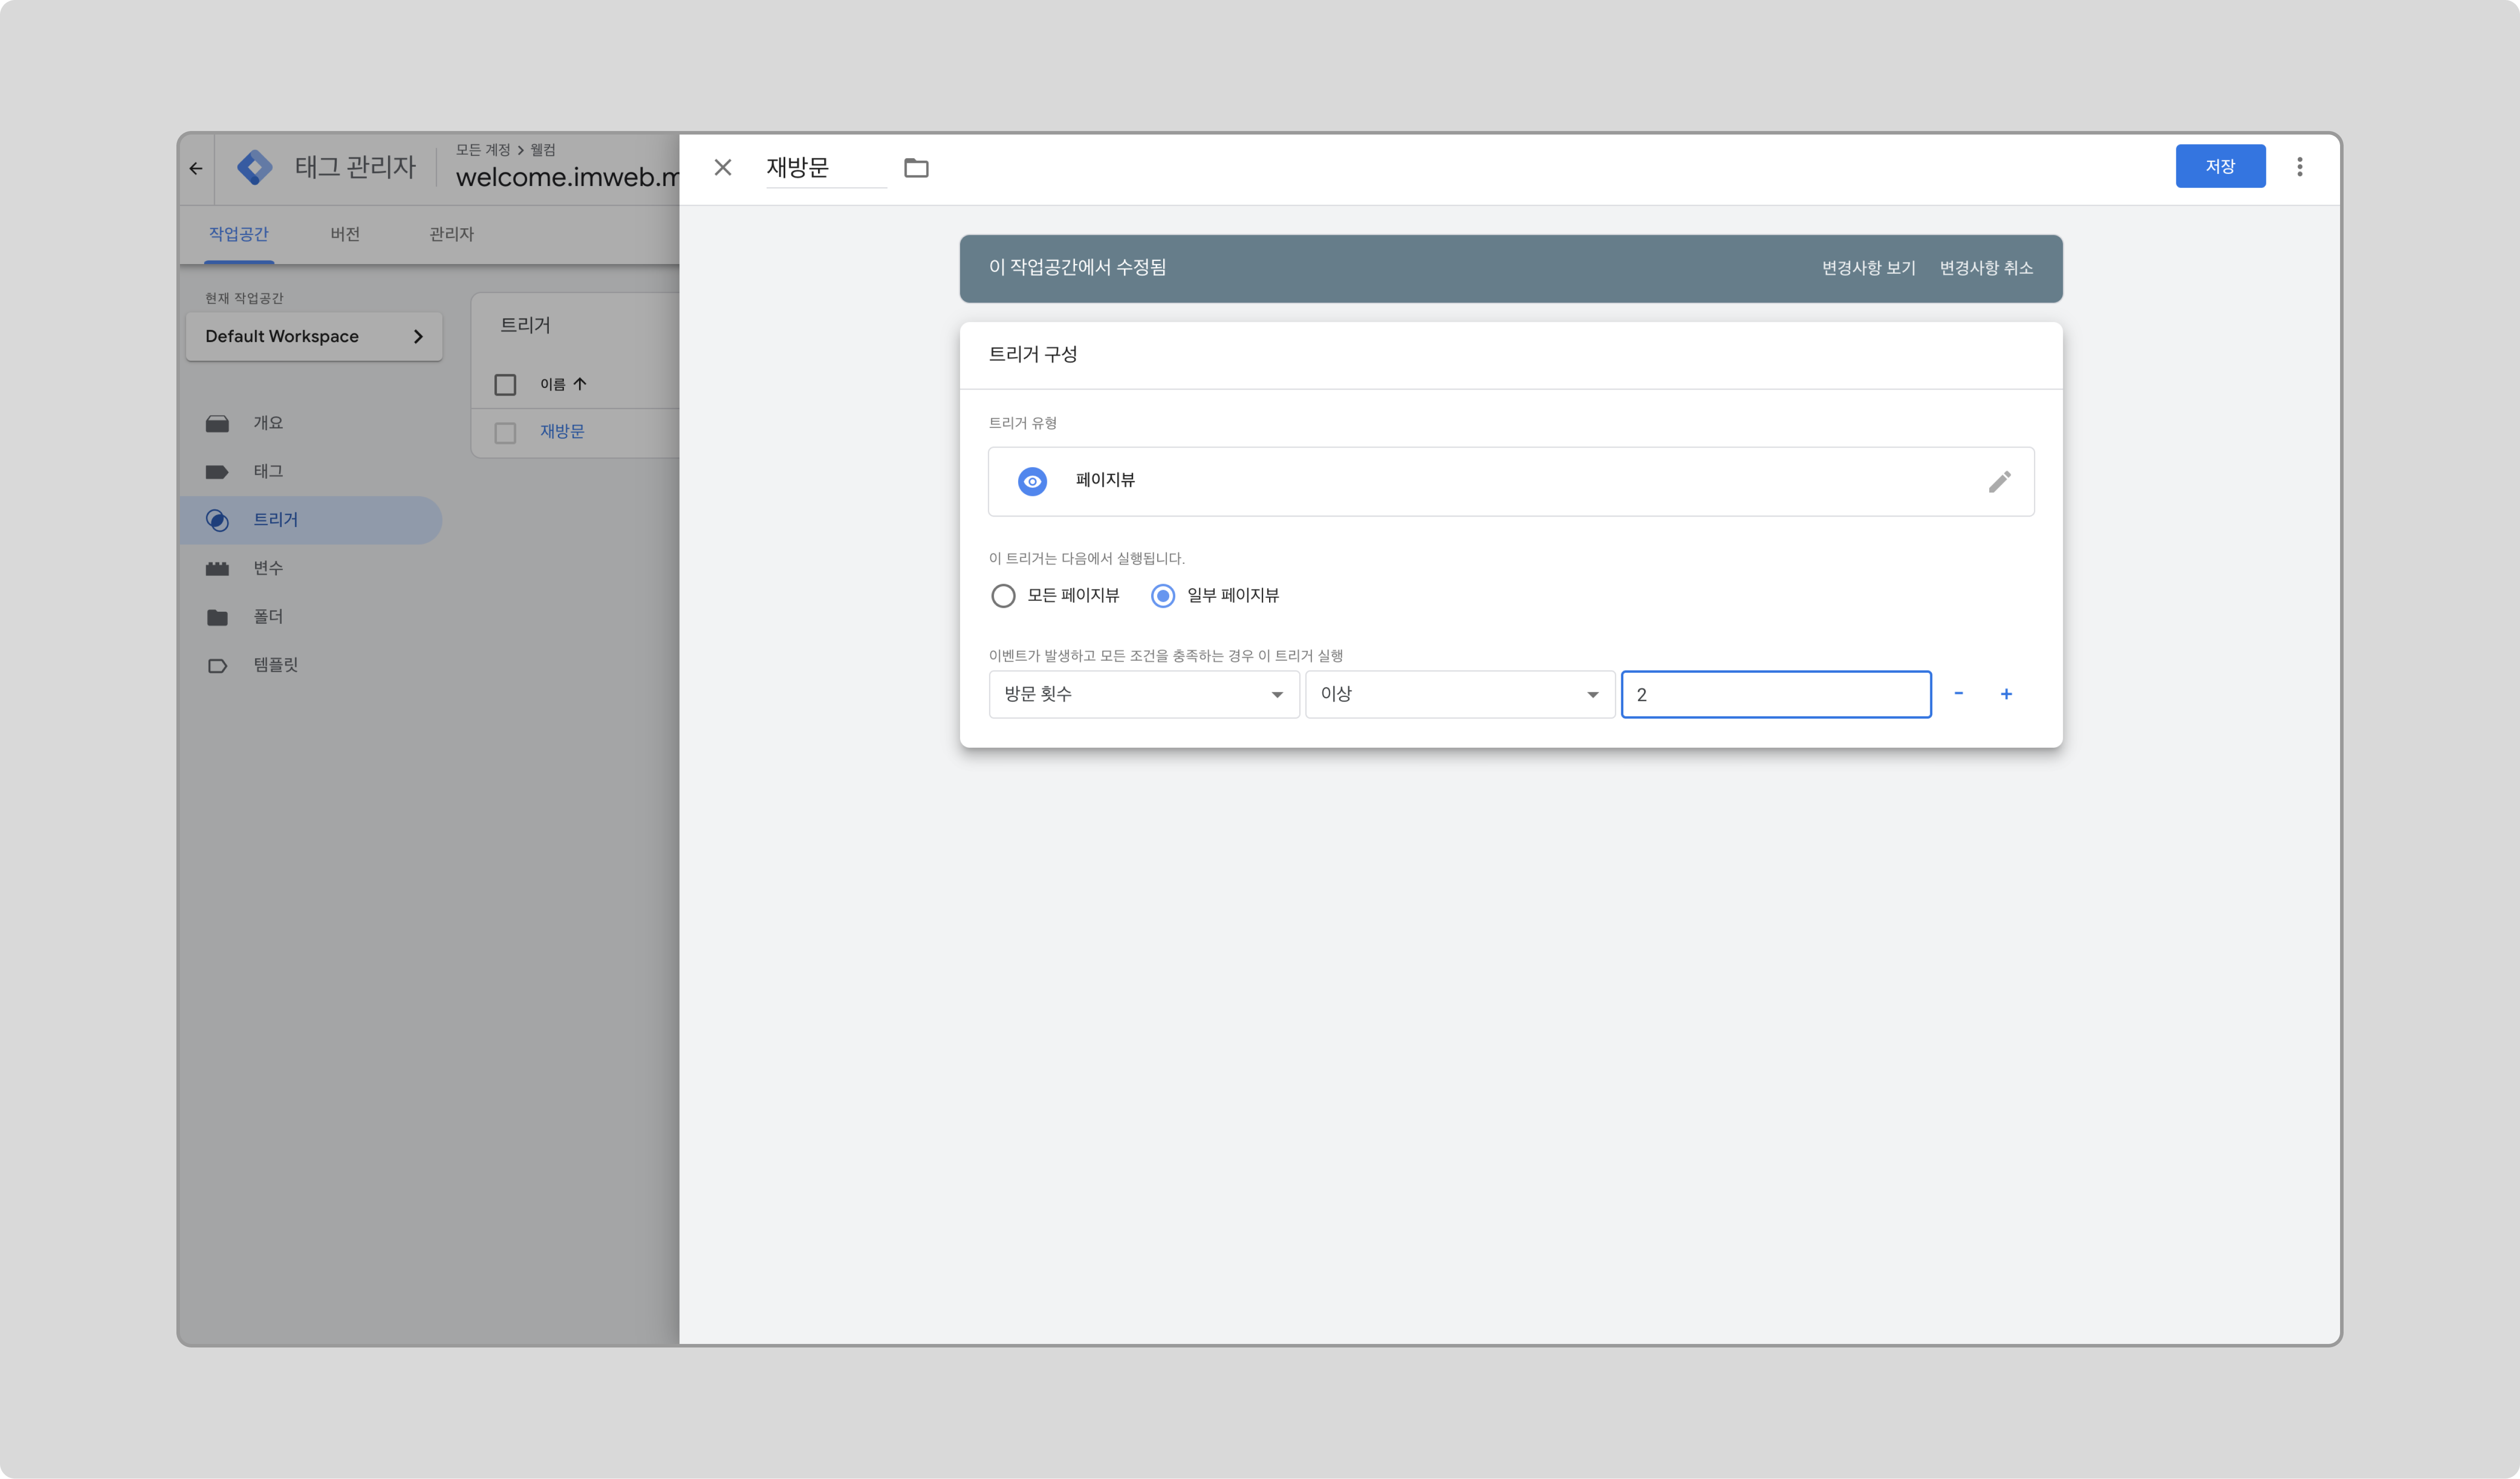This screenshot has width=2520, height=1479.
Task: Select 트리거 in the sidebar
Action: [312, 520]
